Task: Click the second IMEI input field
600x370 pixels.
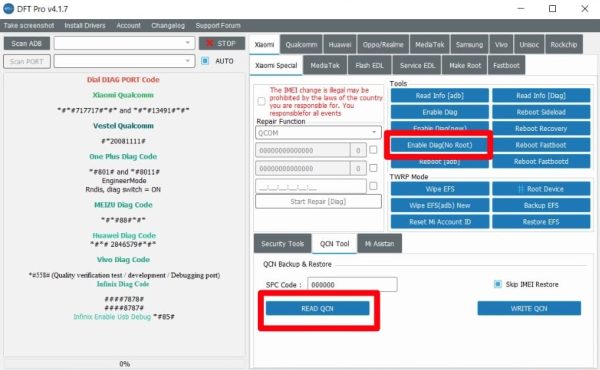Action: (x=302, y=168)
